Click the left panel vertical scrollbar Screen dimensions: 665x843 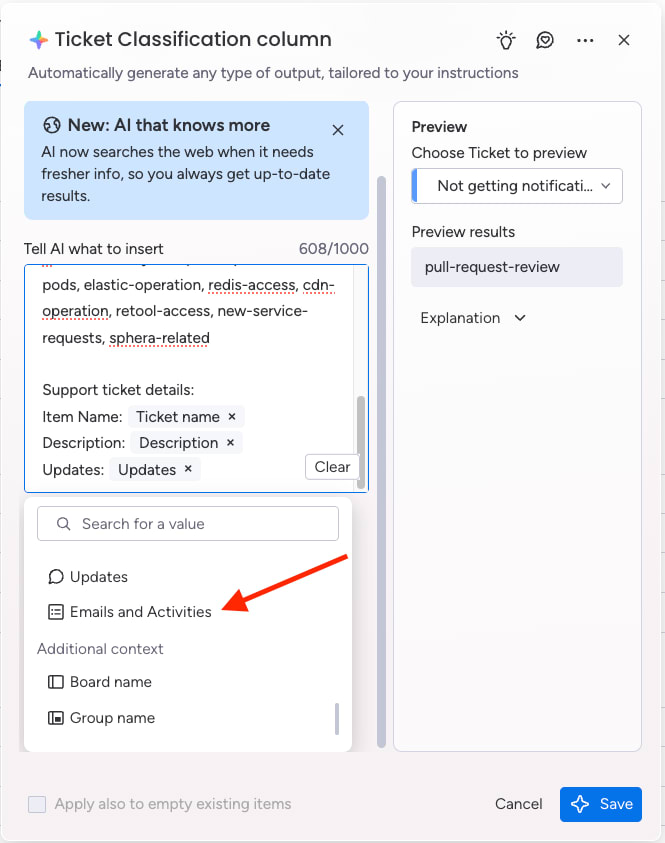click(382, 461)
